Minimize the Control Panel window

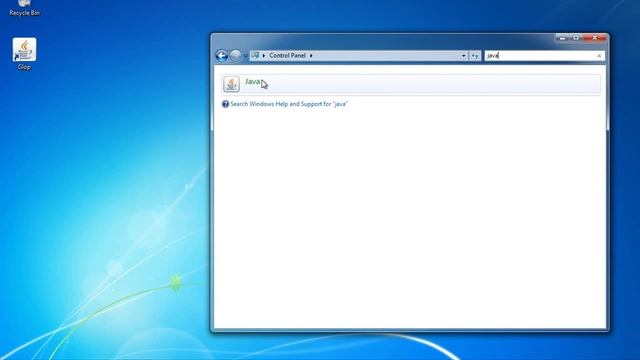click(x=562, y=38)
